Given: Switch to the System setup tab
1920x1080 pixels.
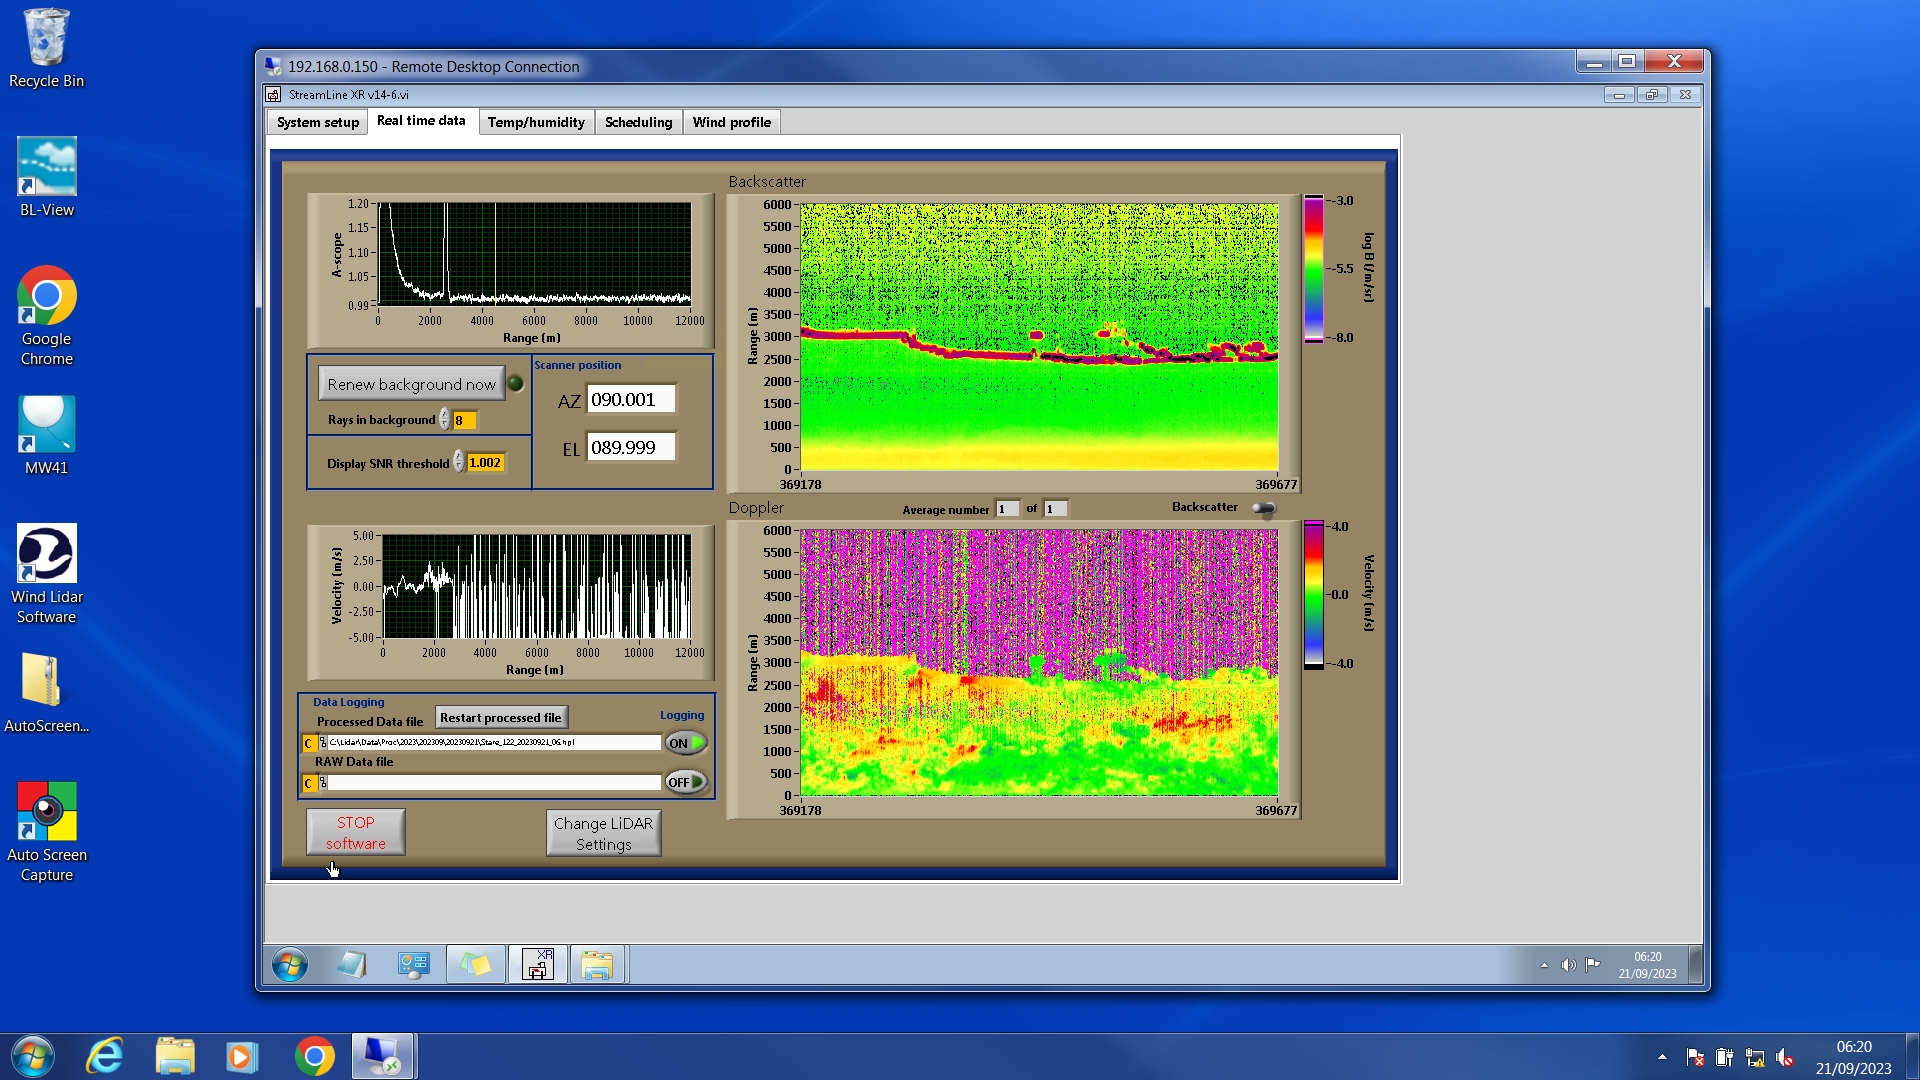Looking at the screenshot, I should click(317, 122).
